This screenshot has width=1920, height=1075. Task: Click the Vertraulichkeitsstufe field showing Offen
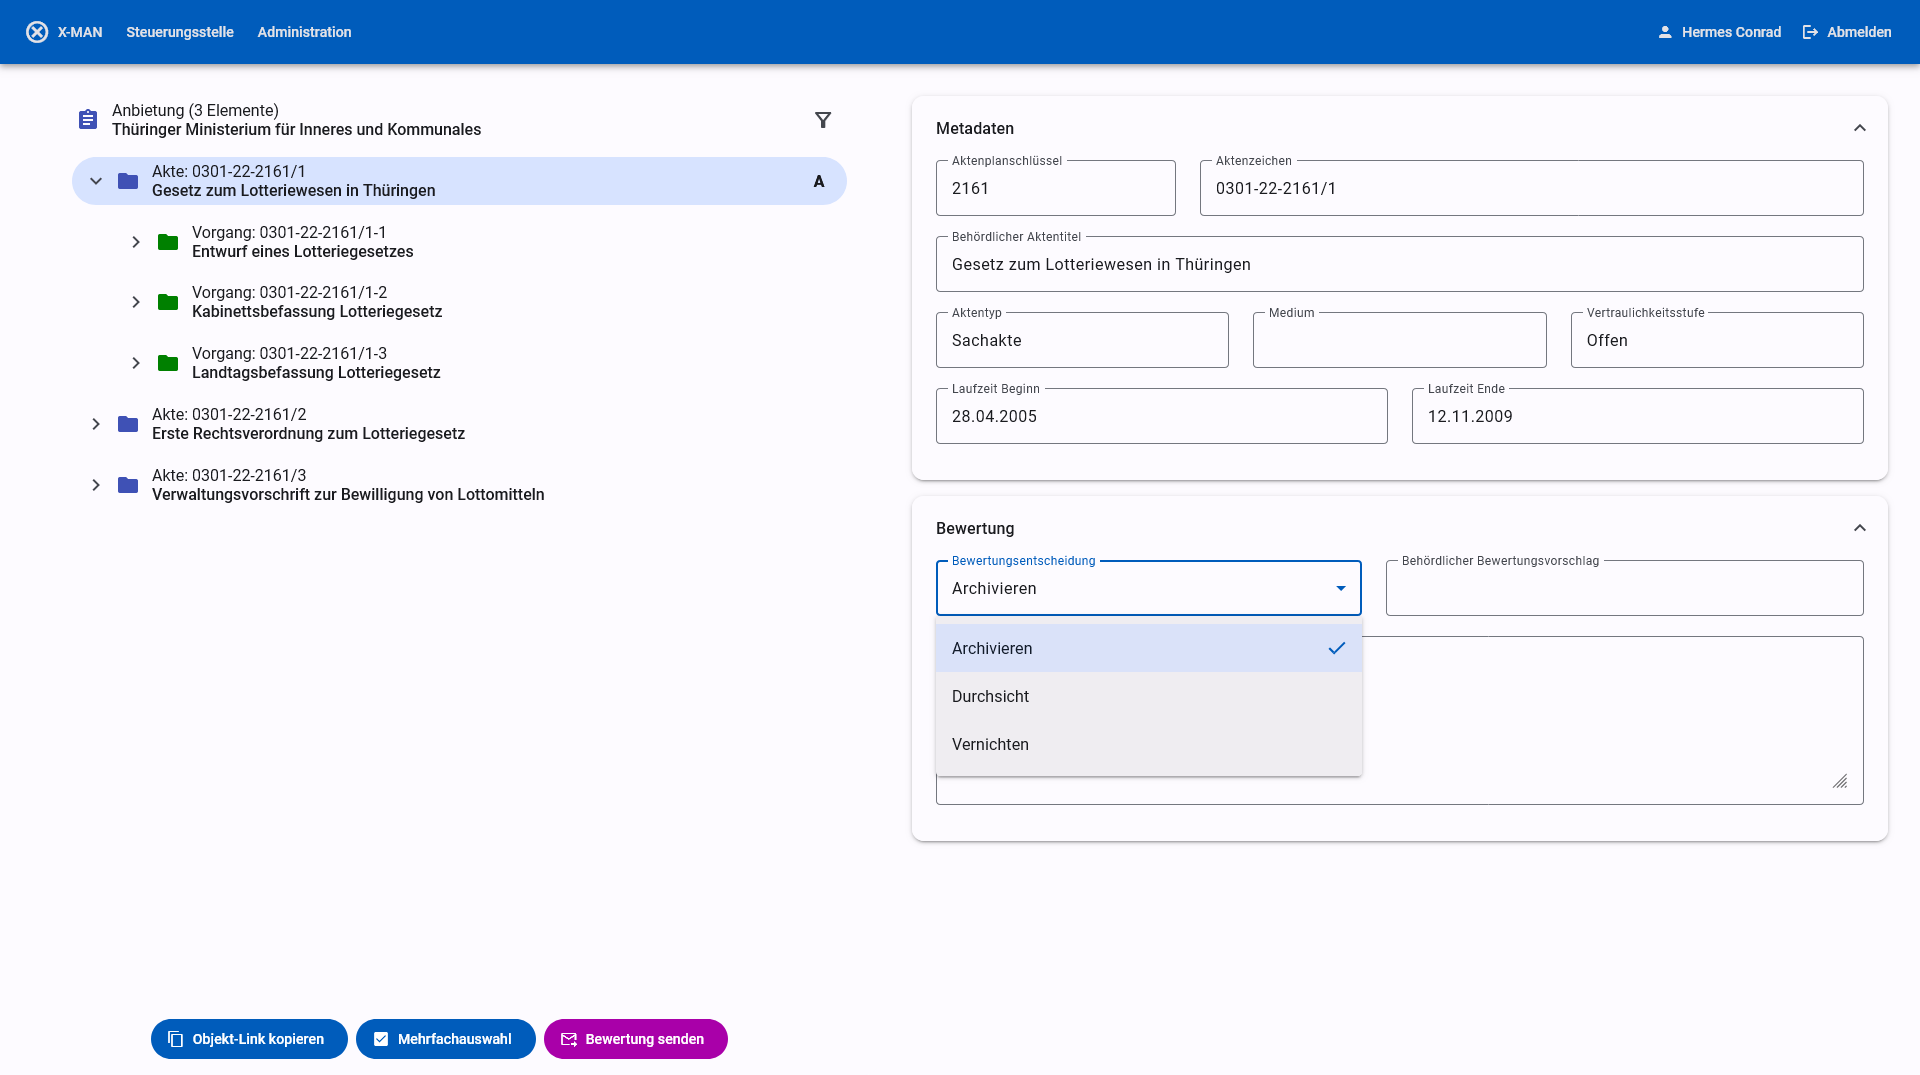1717,340
